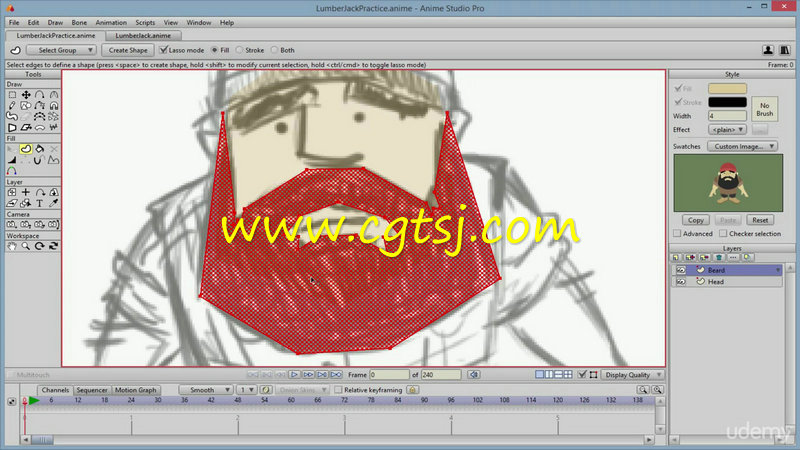Click the character wizard person icon
Image resolution: width=800 pixels, height=450 pixels.
(x=768, y=50)
